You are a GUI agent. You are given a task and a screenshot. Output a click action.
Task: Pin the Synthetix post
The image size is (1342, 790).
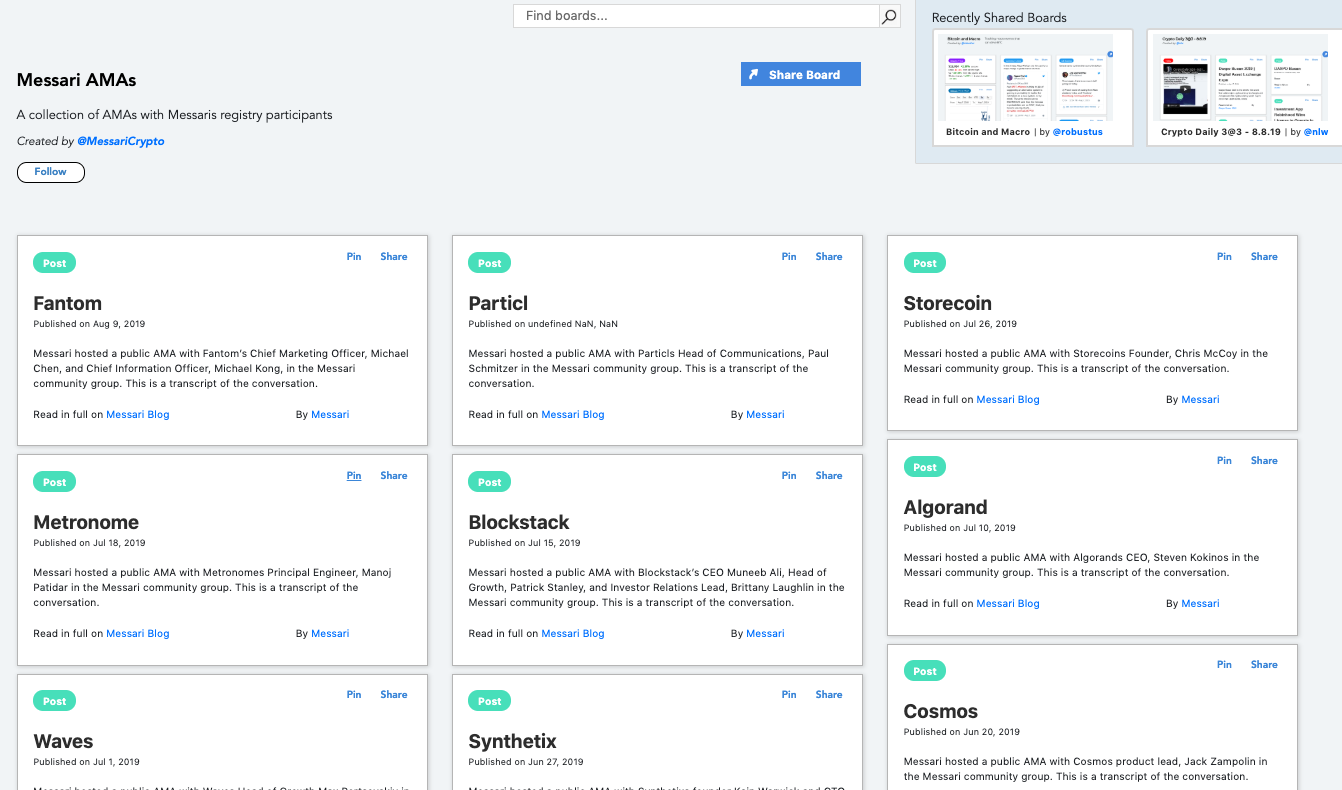[789, 695]
